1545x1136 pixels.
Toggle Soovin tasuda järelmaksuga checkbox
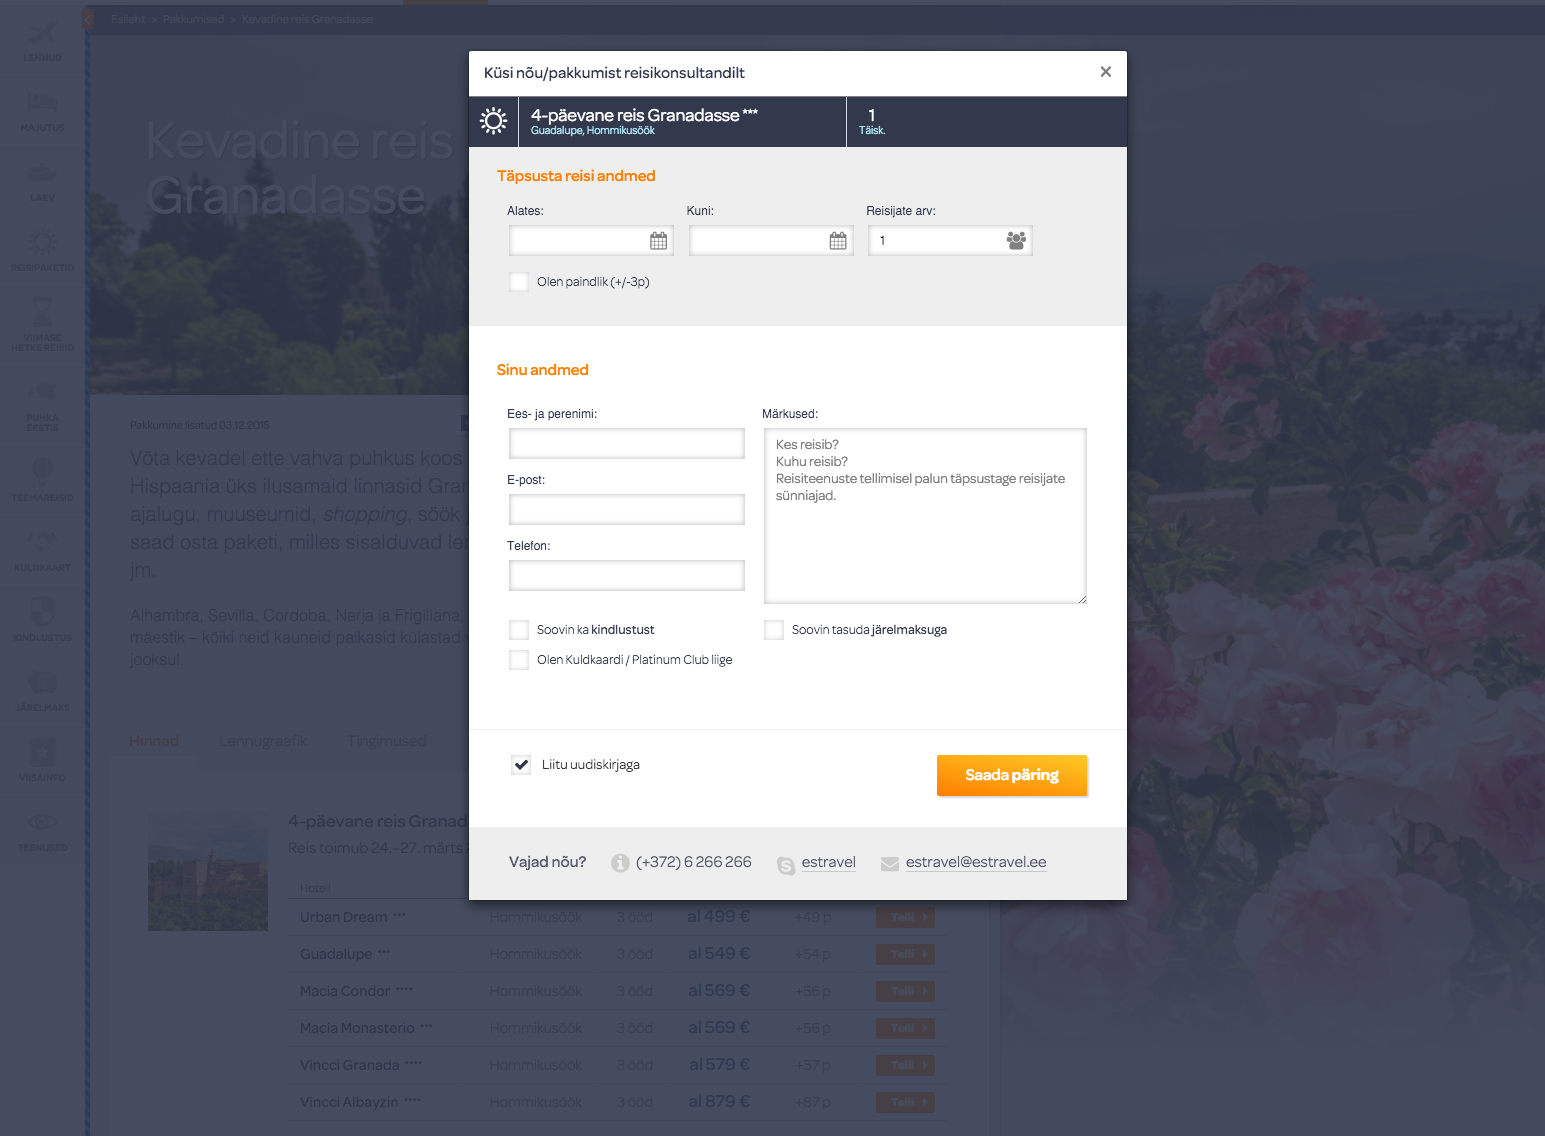pyautogui.click(x=774, y=630)
